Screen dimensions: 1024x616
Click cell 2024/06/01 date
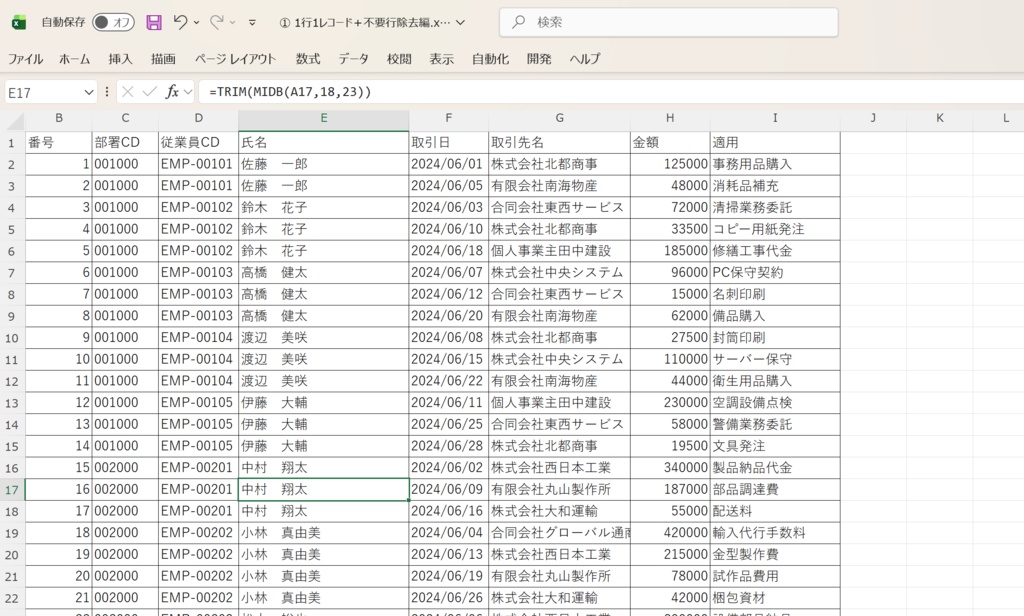coord(449,164)
